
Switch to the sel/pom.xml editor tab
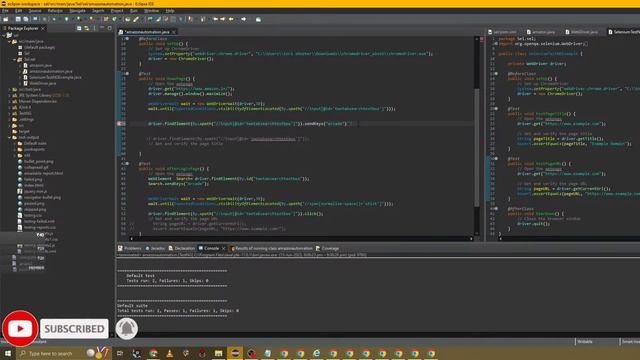[502, 32]
